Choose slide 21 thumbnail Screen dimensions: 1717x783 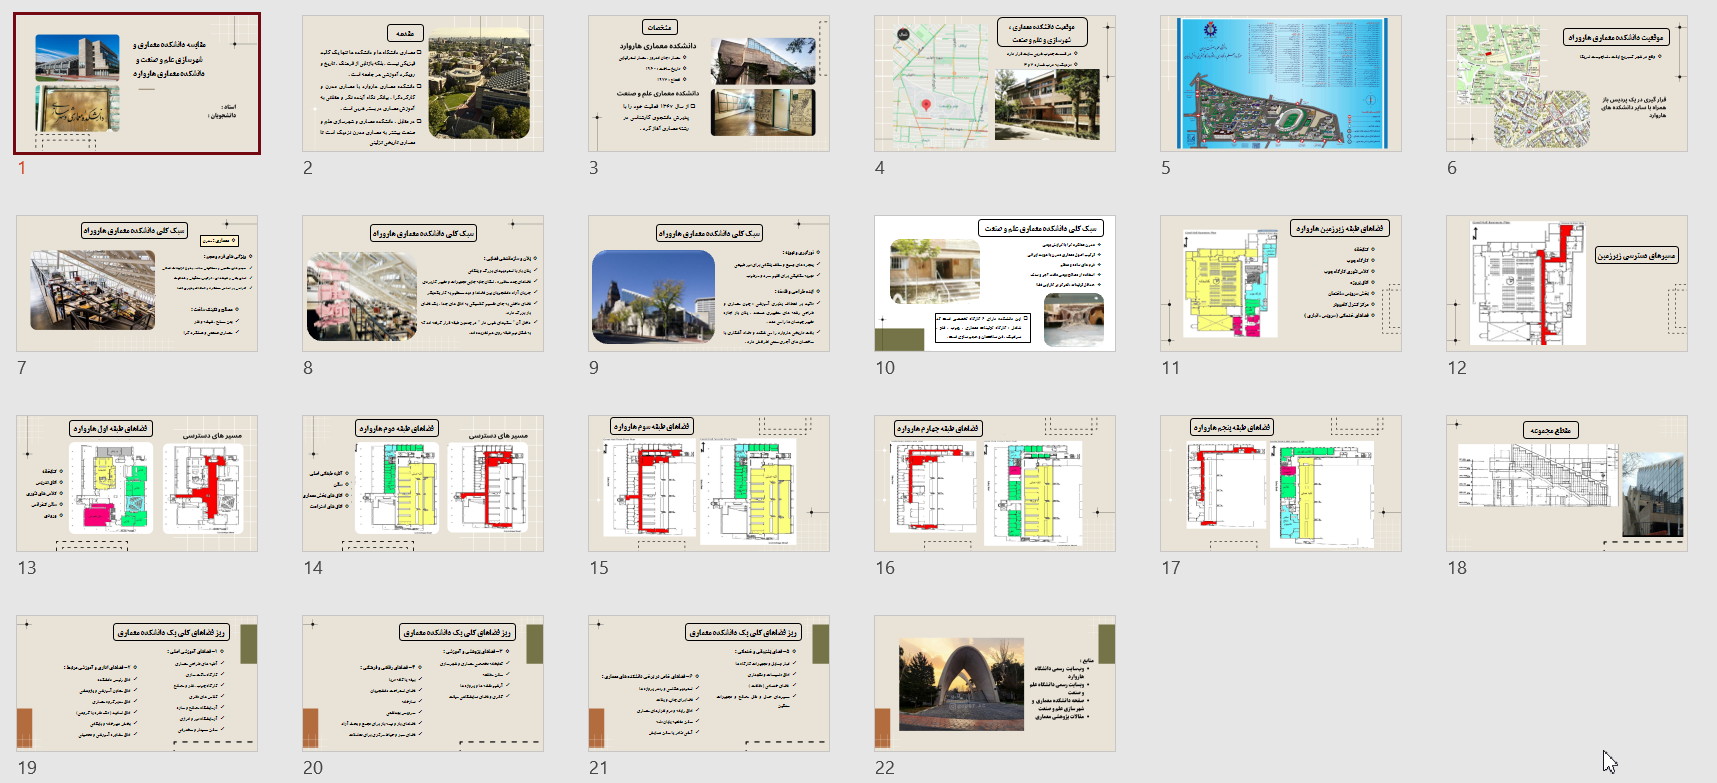(x=709, y=684)
